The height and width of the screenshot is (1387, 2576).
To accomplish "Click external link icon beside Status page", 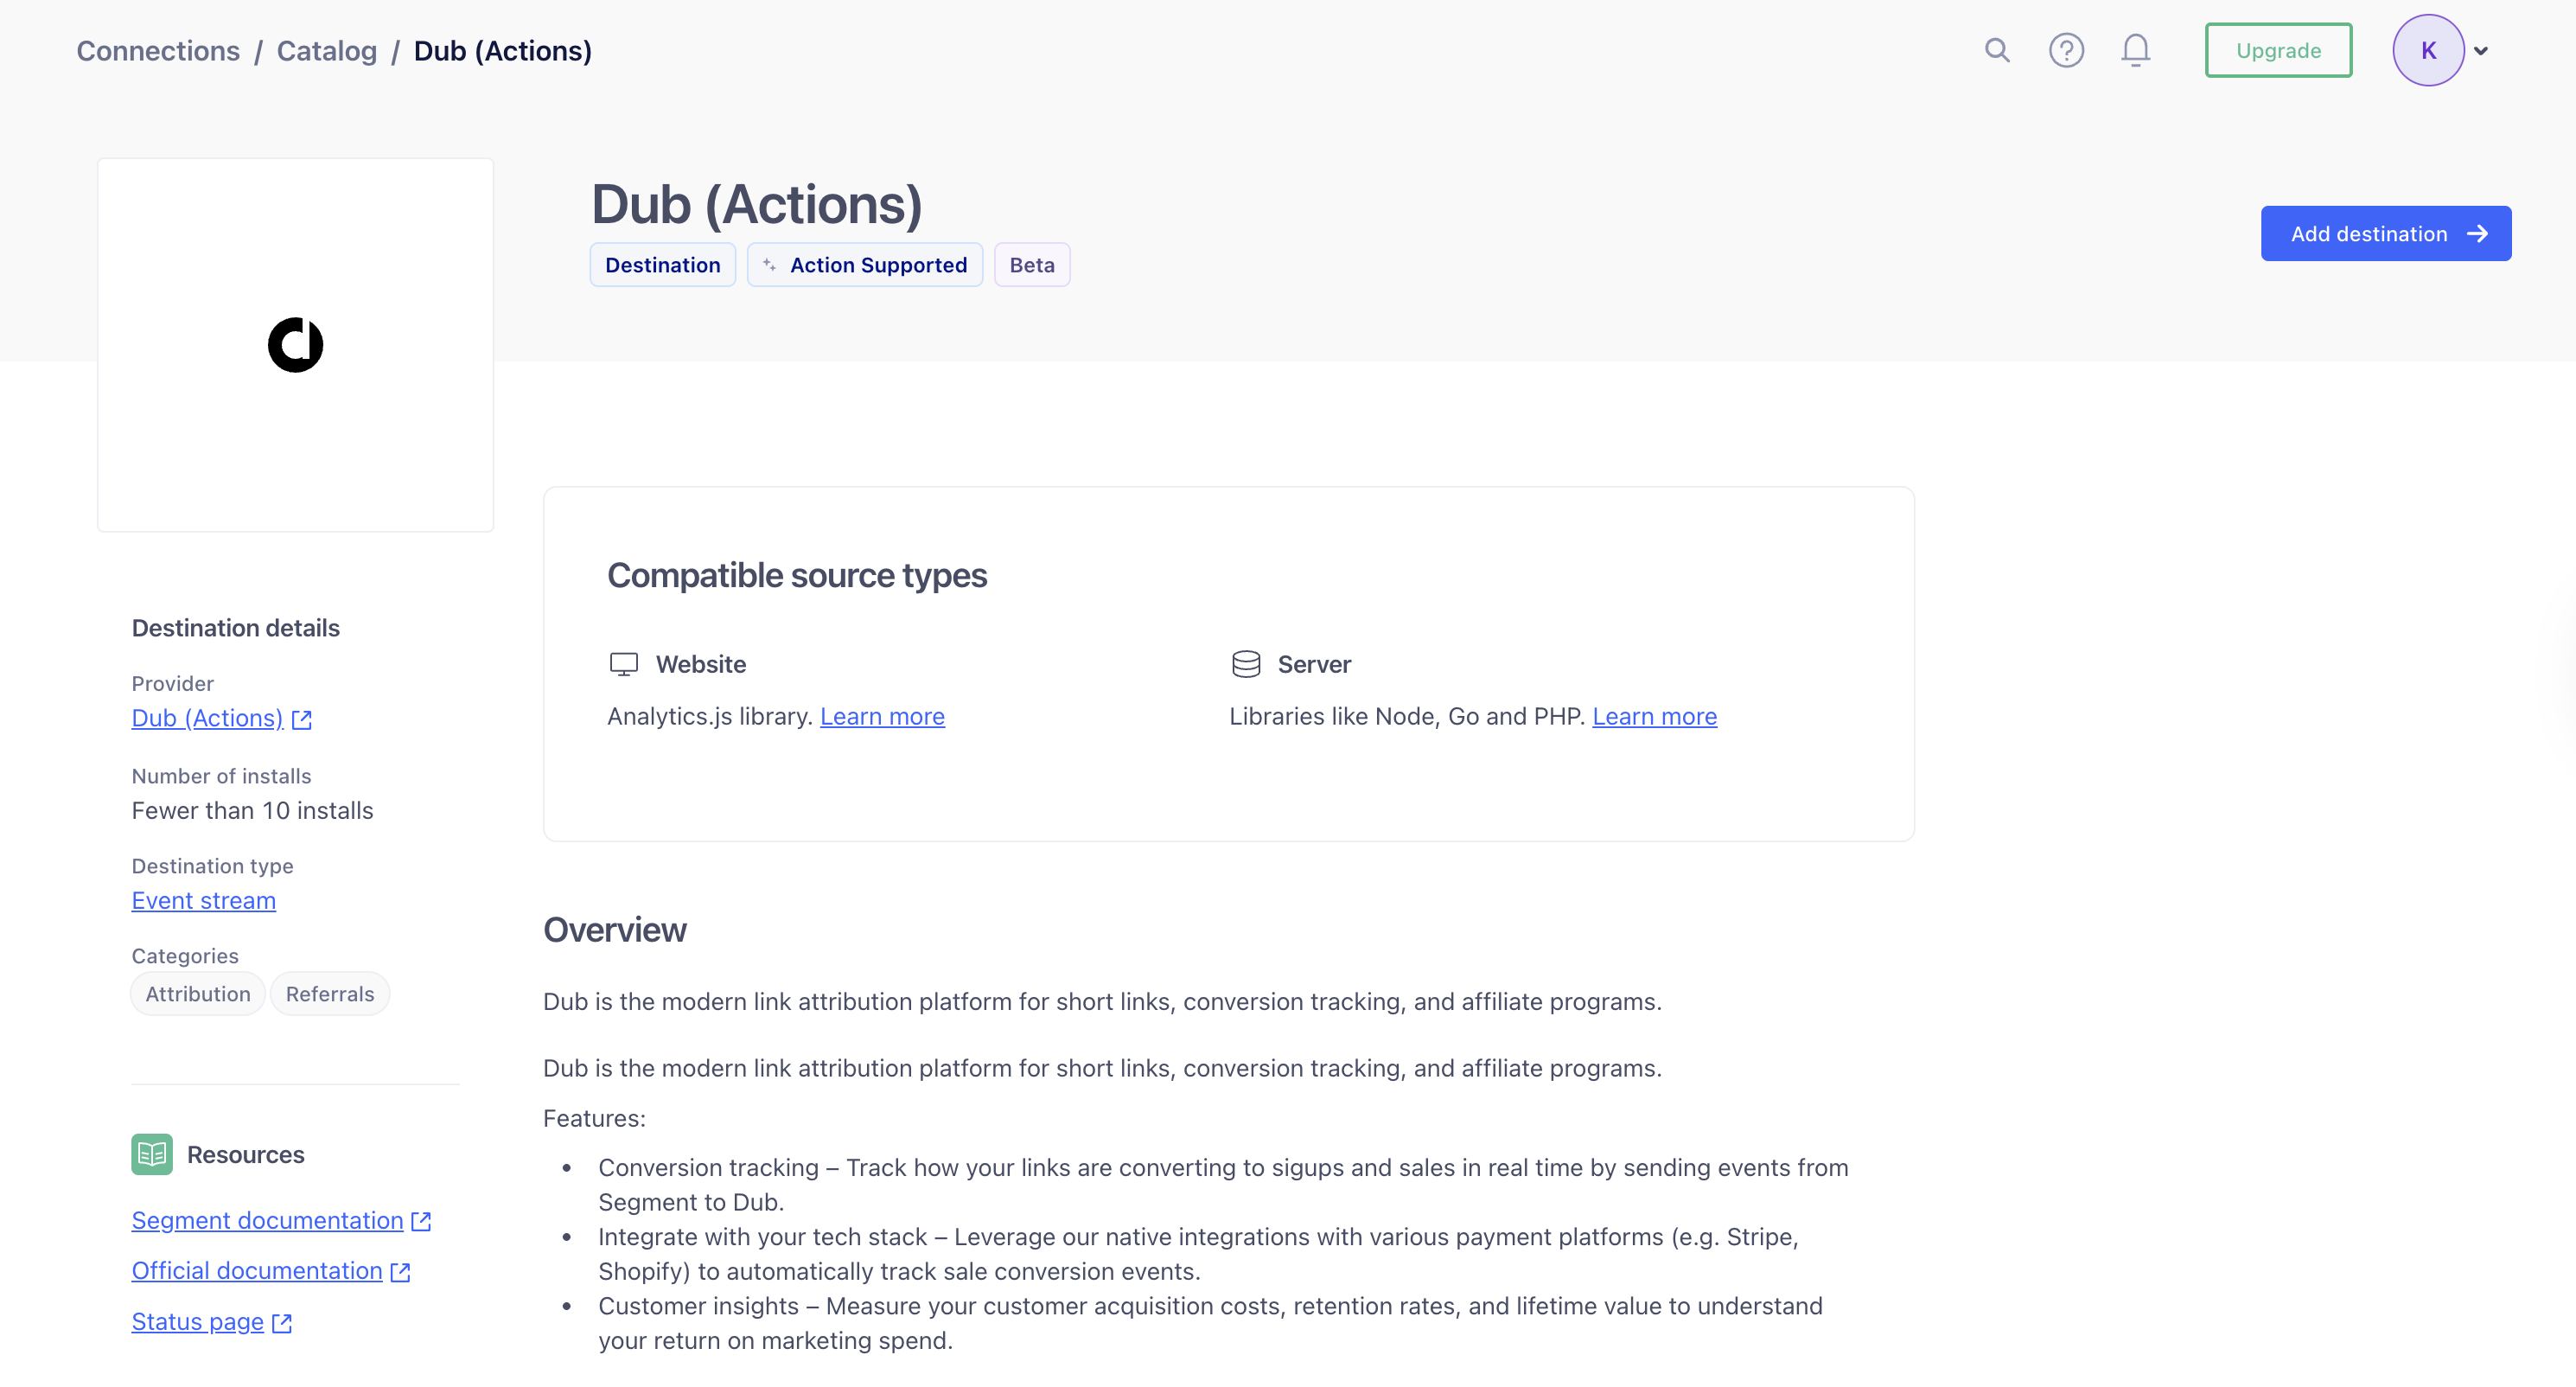I will [x=283, y=1323].
